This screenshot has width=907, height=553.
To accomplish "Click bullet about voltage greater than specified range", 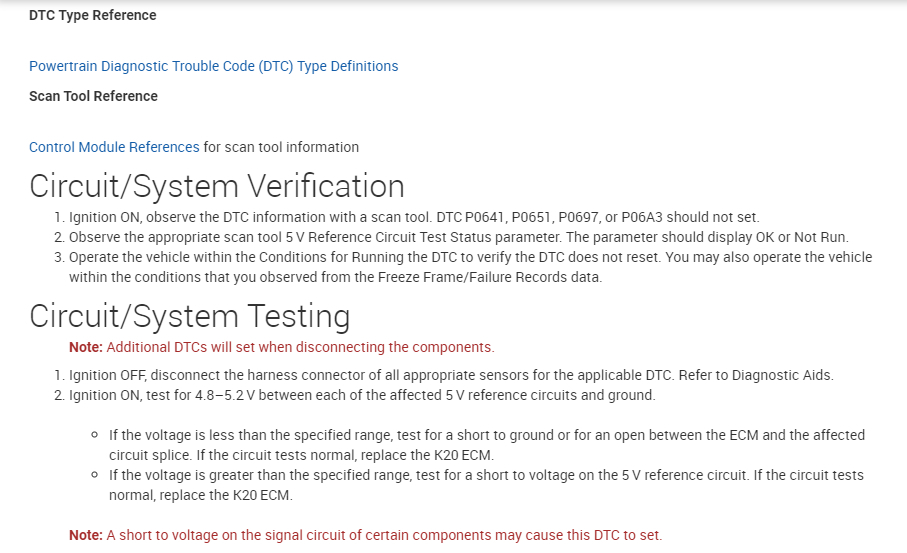I will (486, 475).
